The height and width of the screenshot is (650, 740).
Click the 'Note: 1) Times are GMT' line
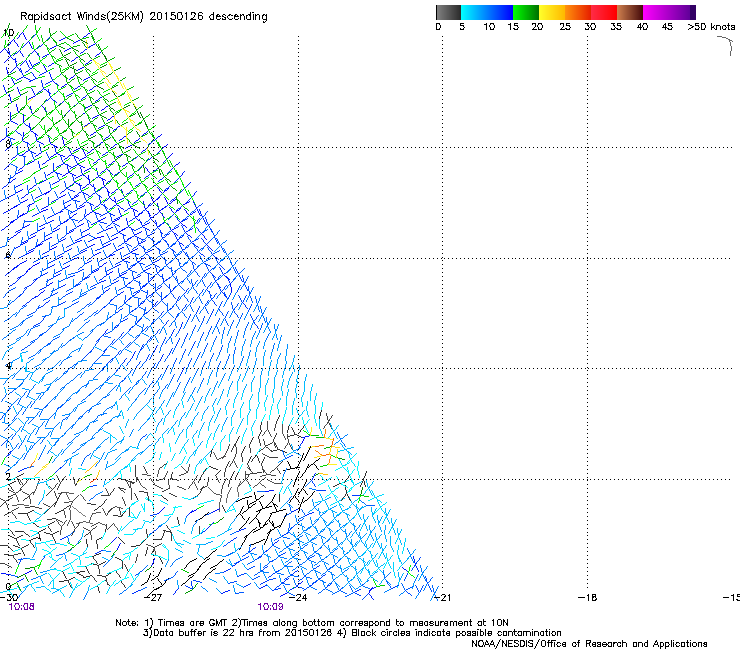coord(312,623)
